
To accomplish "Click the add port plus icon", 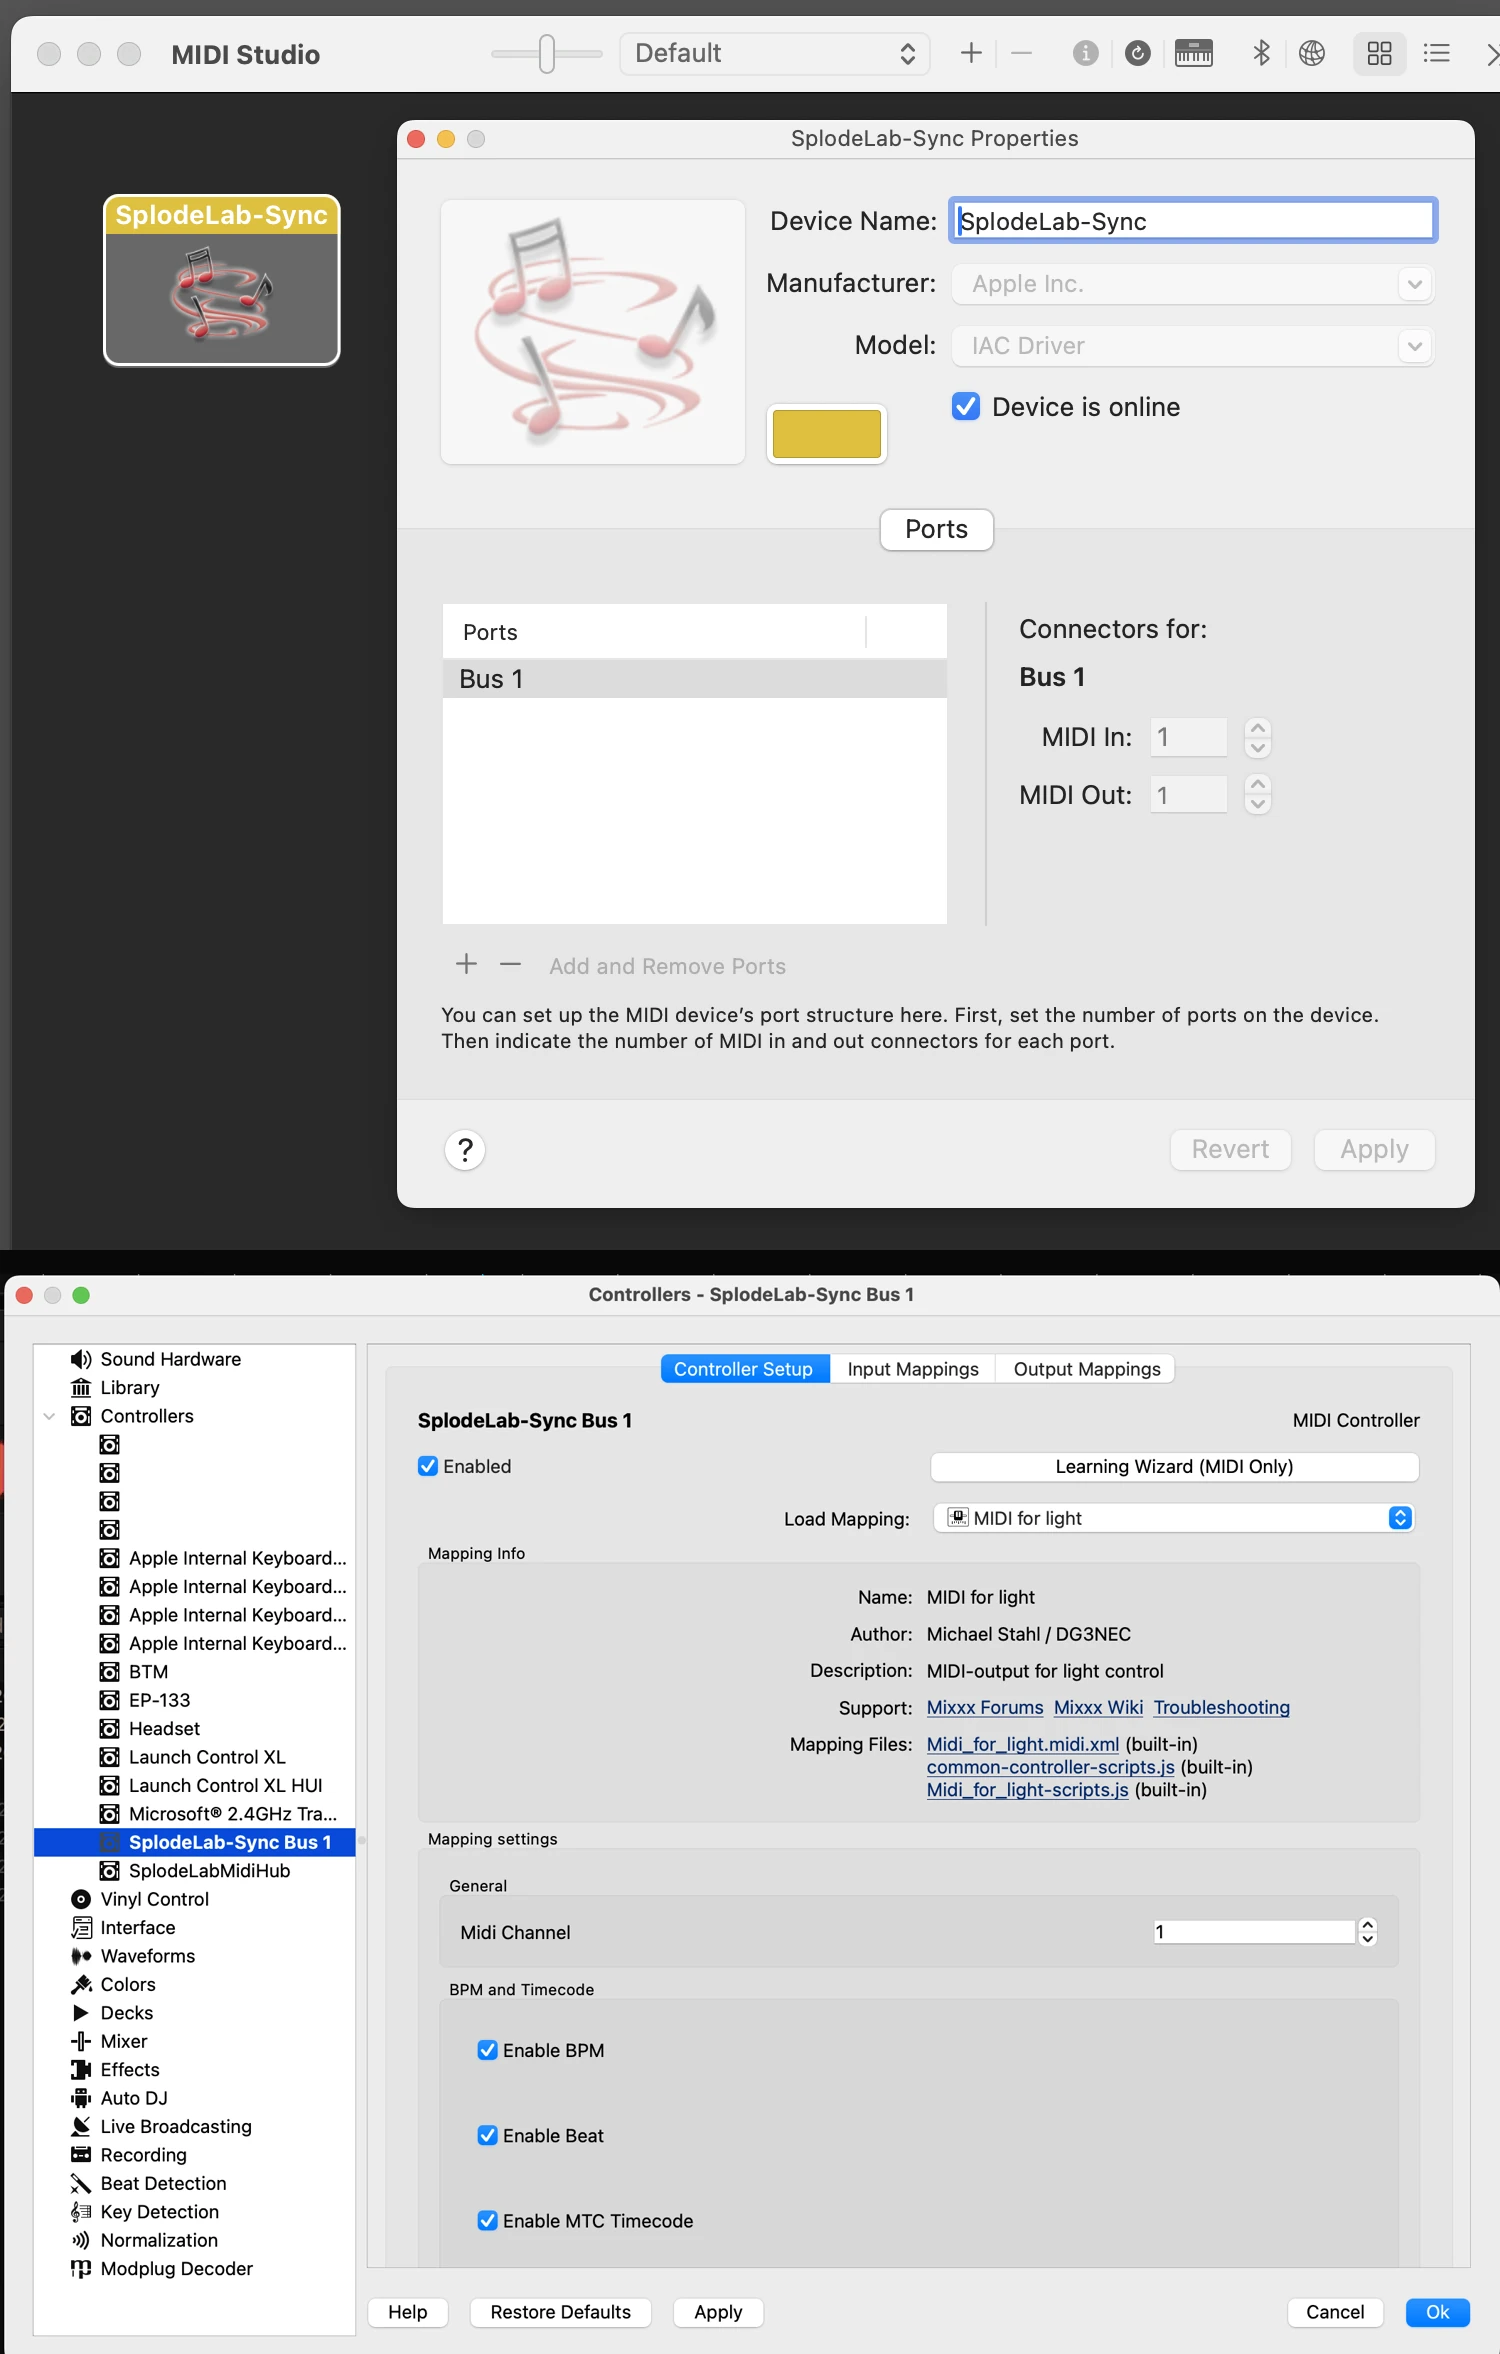I will coord(466,964).
